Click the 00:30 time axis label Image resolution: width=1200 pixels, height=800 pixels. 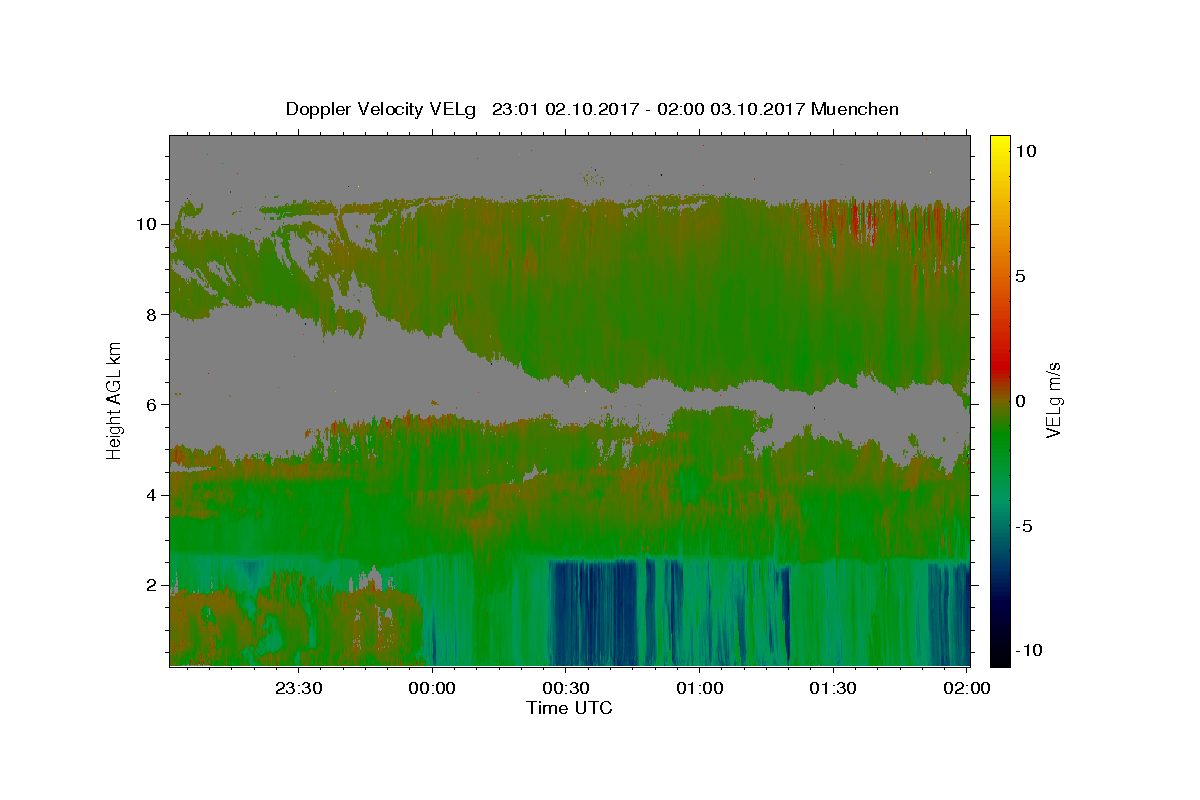pyautogui.click(x=566, y=688)
